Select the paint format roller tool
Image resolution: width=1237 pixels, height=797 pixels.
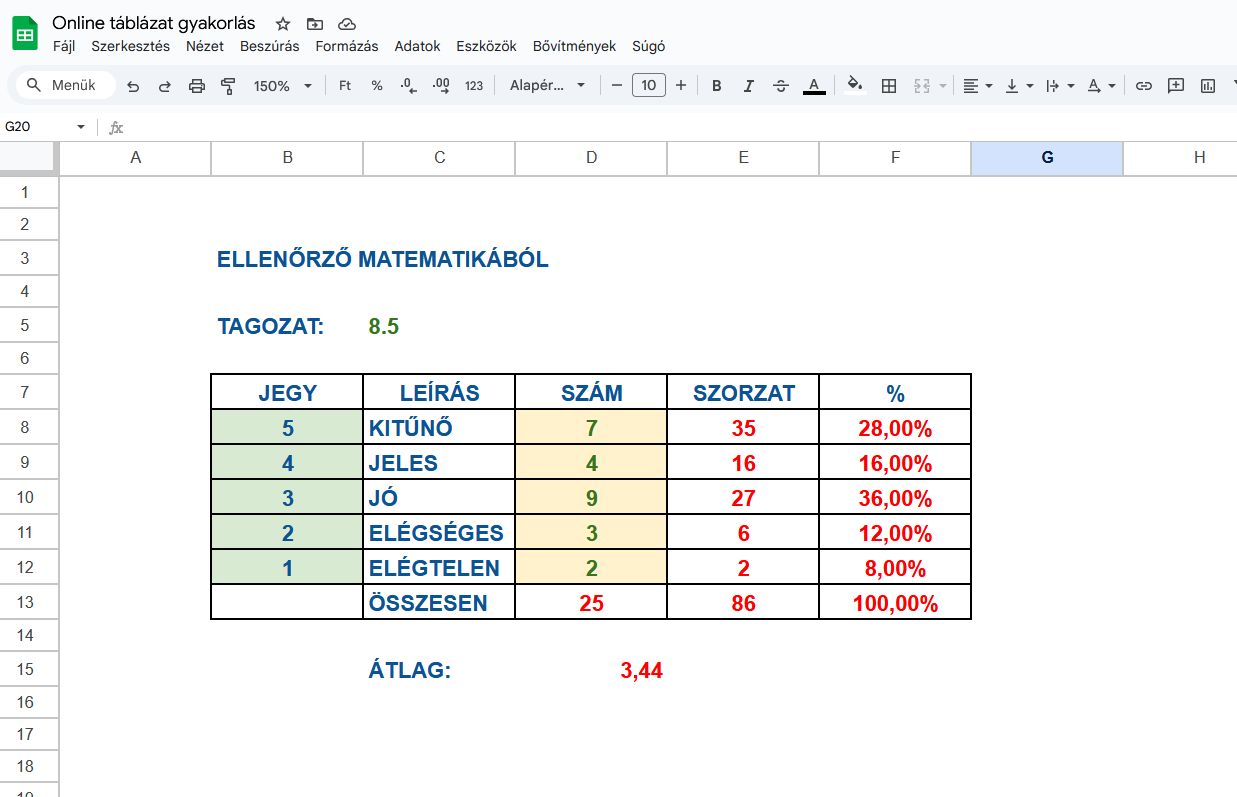[x=228, y=86]
